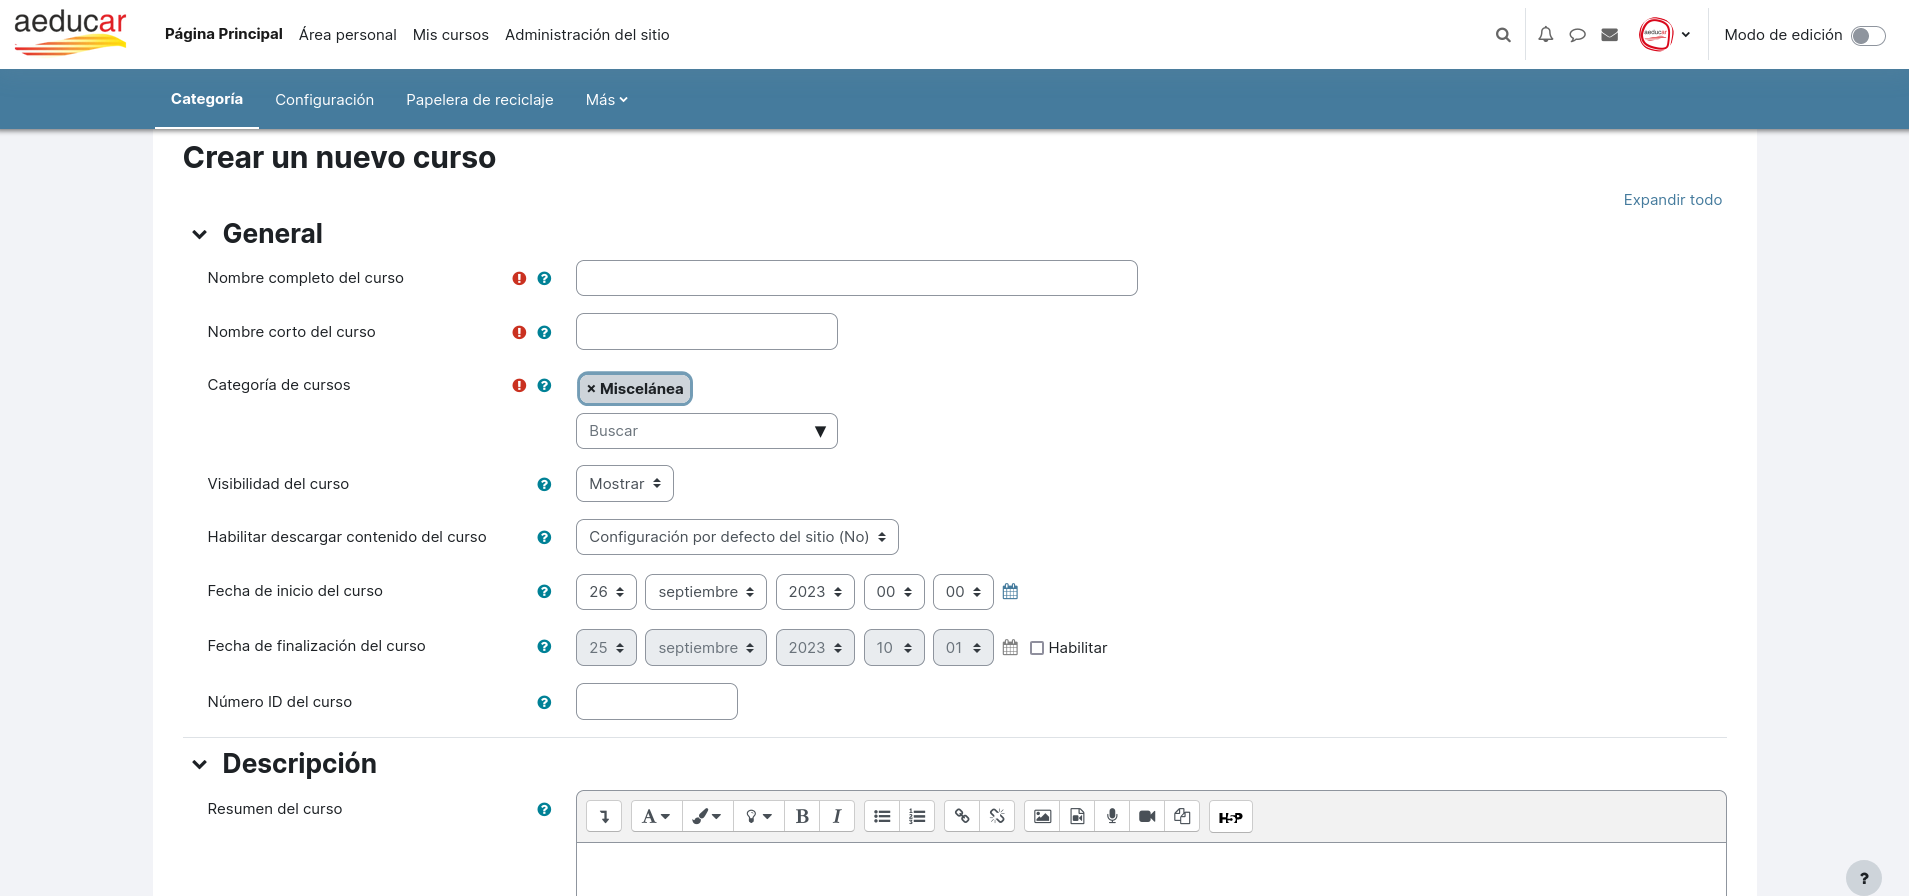This screenshot has width=1909, height=896.
Task: Click the record video camera icon
Action: click(1147, 817)
